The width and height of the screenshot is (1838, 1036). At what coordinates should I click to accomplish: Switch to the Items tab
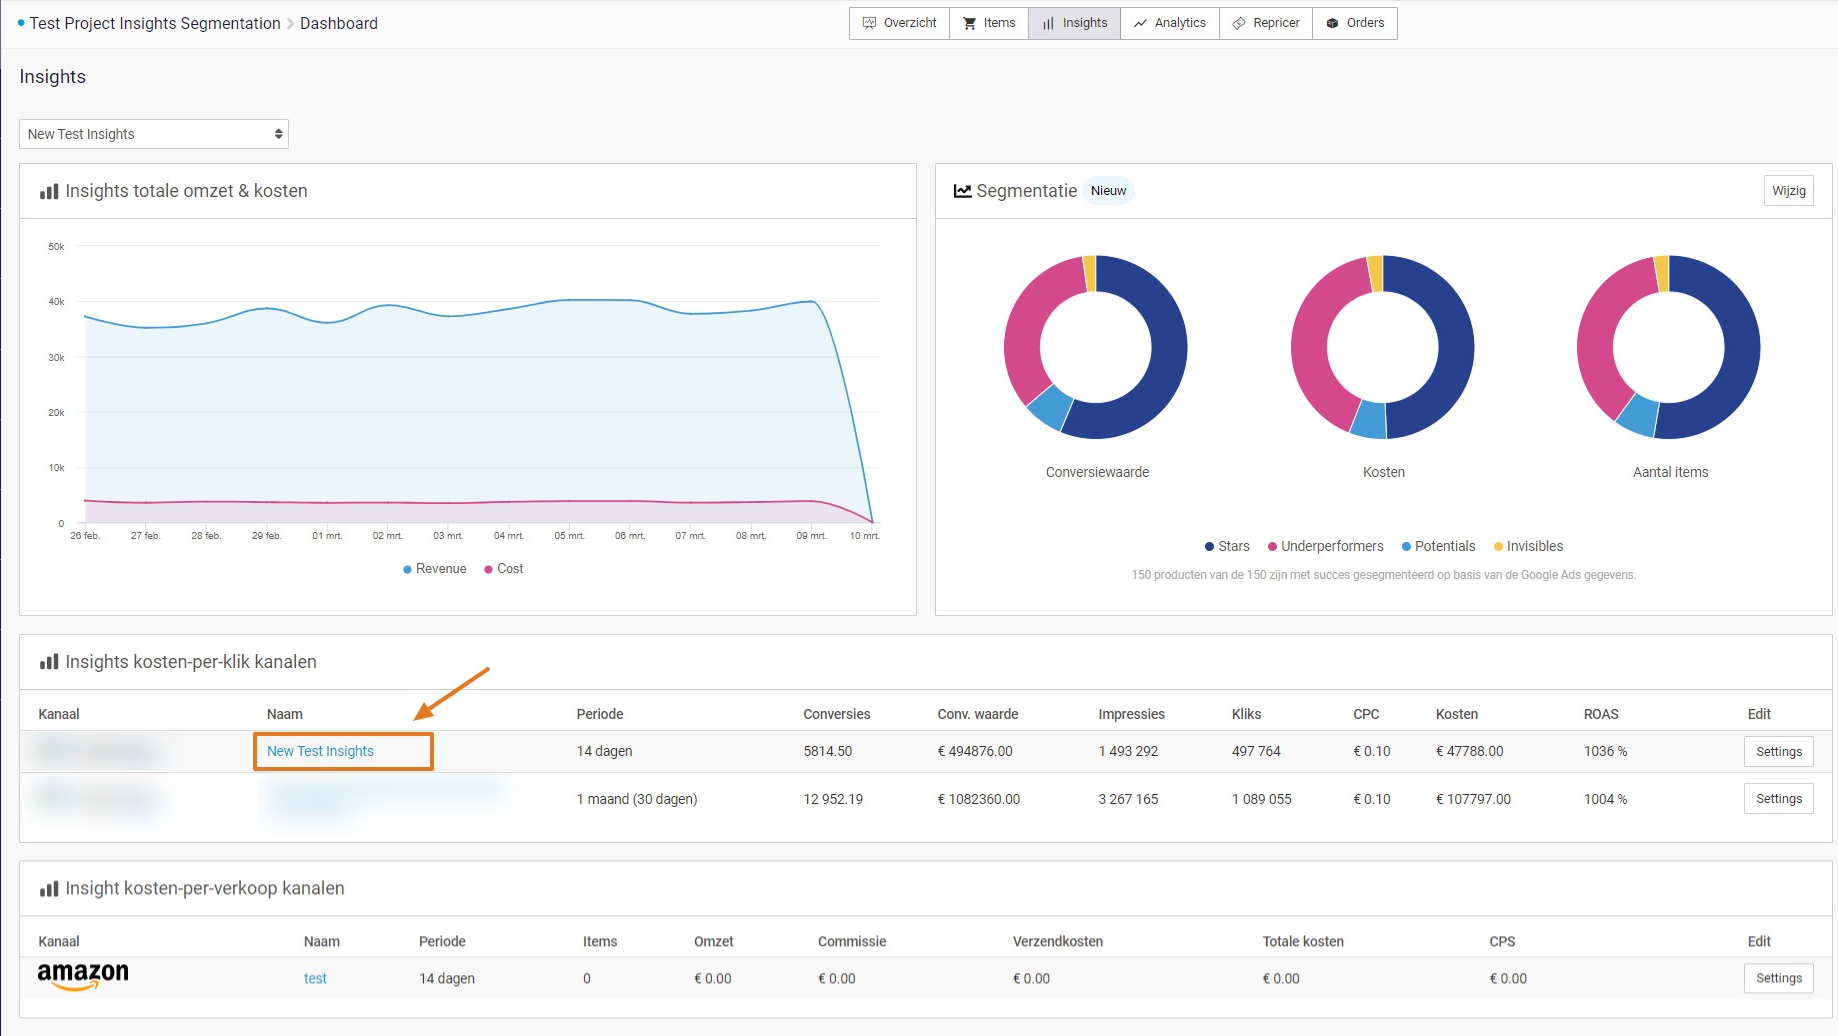[x=989, y=23]
